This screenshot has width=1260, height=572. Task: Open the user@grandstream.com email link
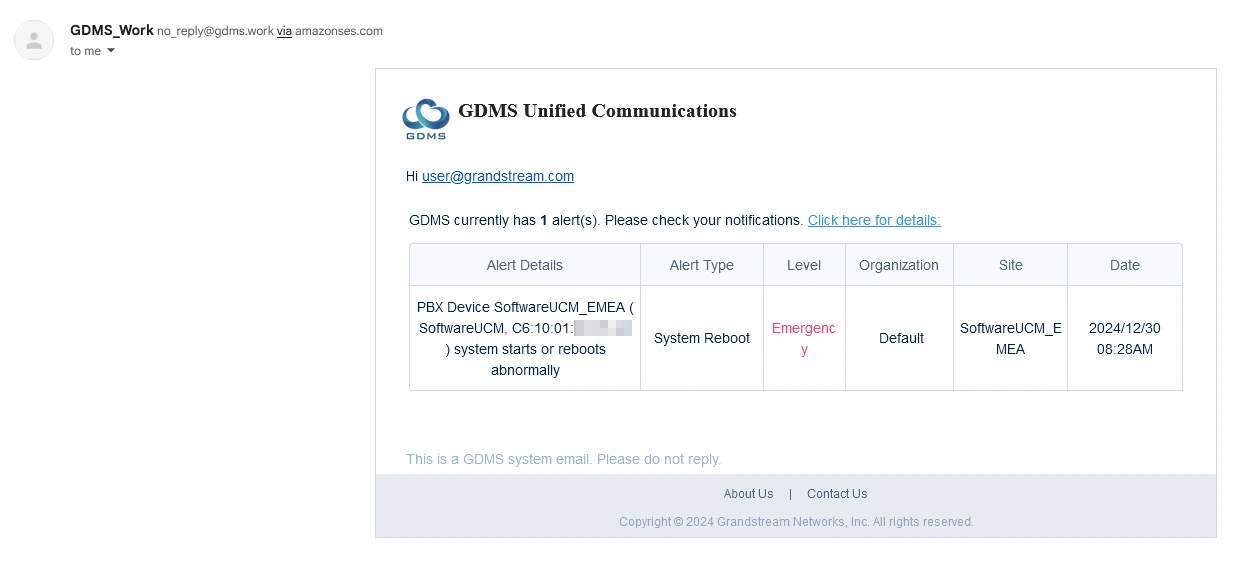click(x=498, y=176)
